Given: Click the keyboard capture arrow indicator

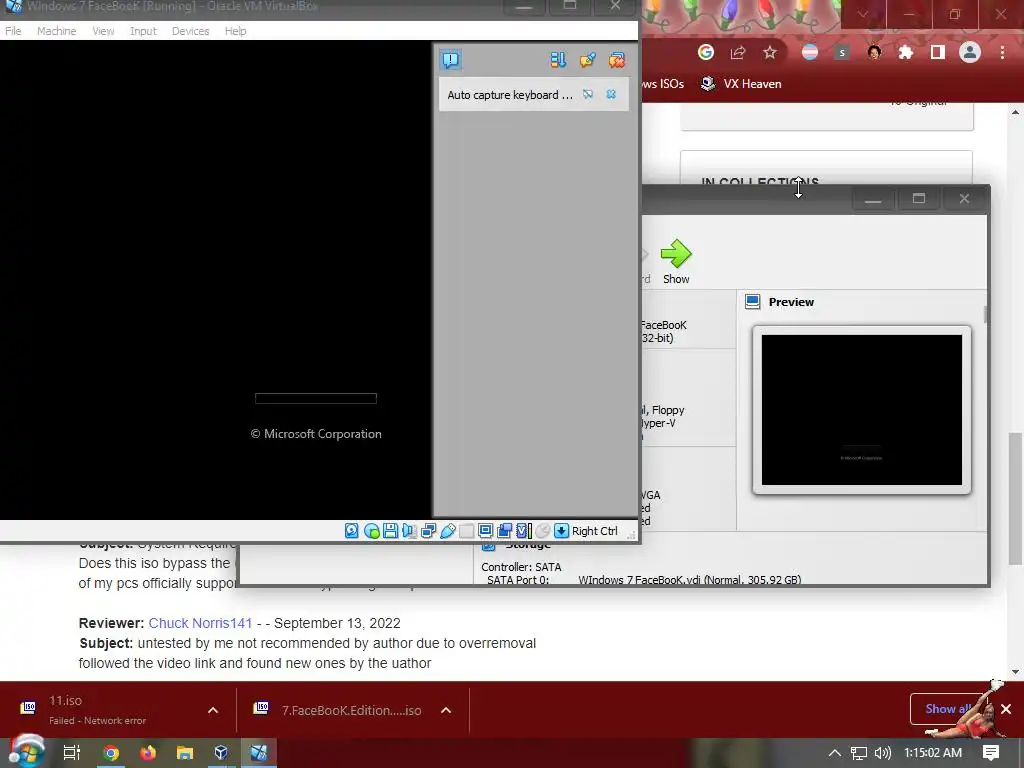Looking at the screenshot, I should [561, 531].
